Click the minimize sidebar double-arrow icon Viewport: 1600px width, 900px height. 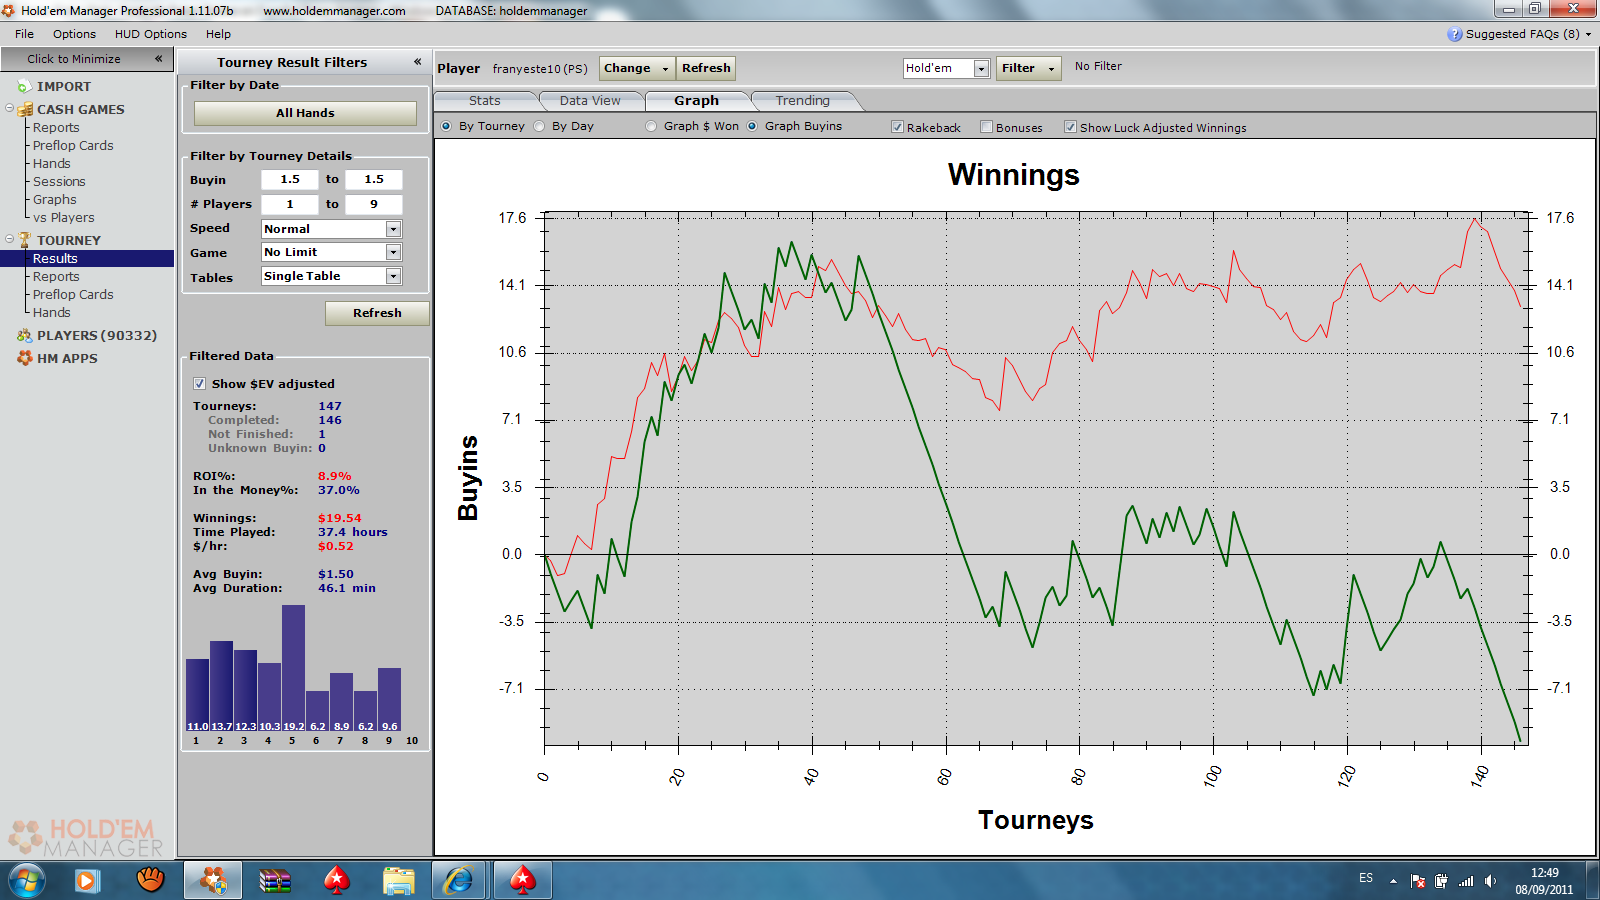click(158, 59)
